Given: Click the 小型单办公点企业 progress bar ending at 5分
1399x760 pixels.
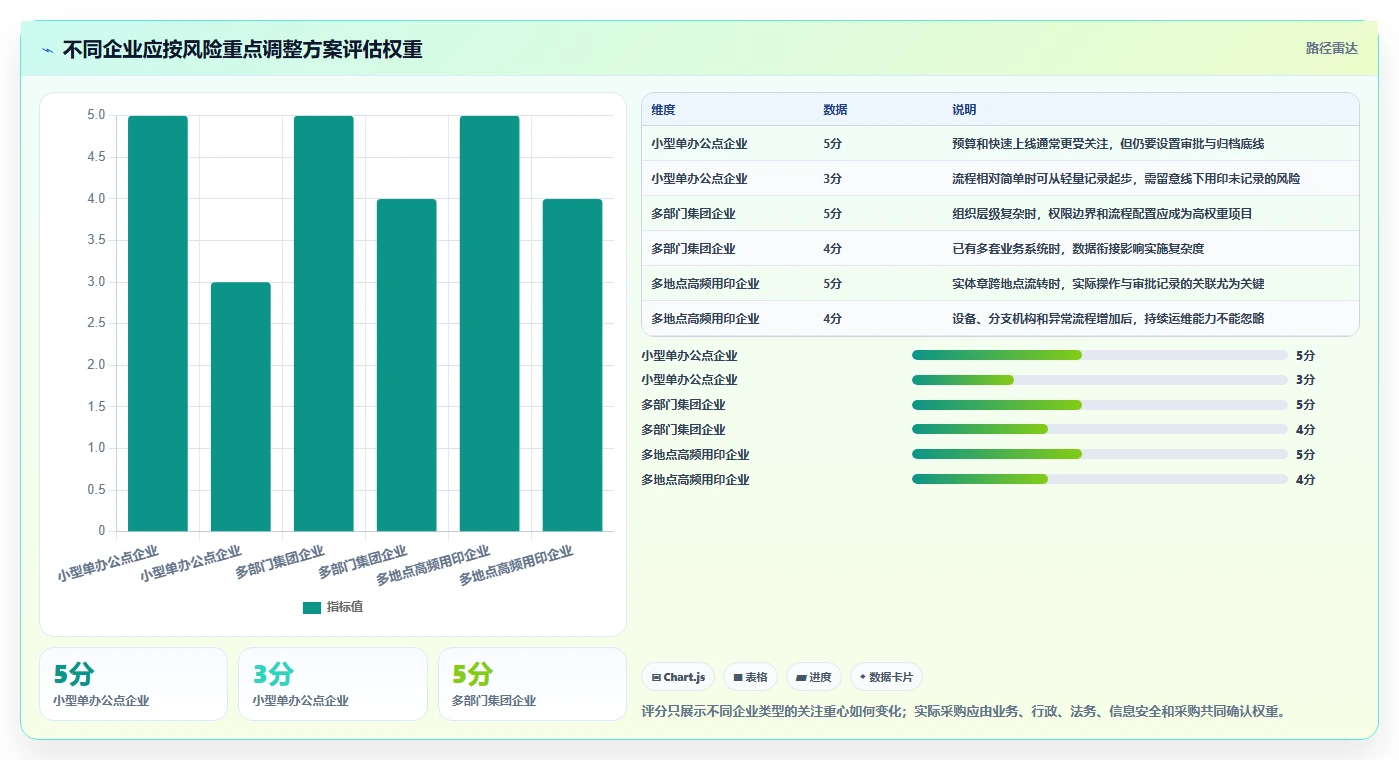Looking at the screenshot, I should pyautogui.click(x=1099, y=355).
